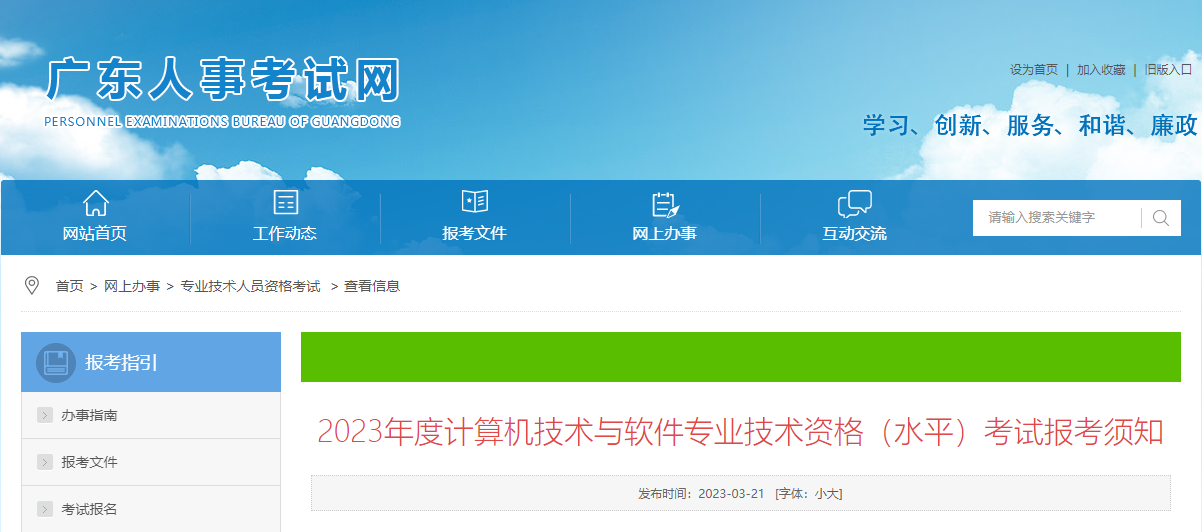The width and height of the screenshot is (1202, 532).
Task: Click the magnifier search icon
Action: 1161,217
